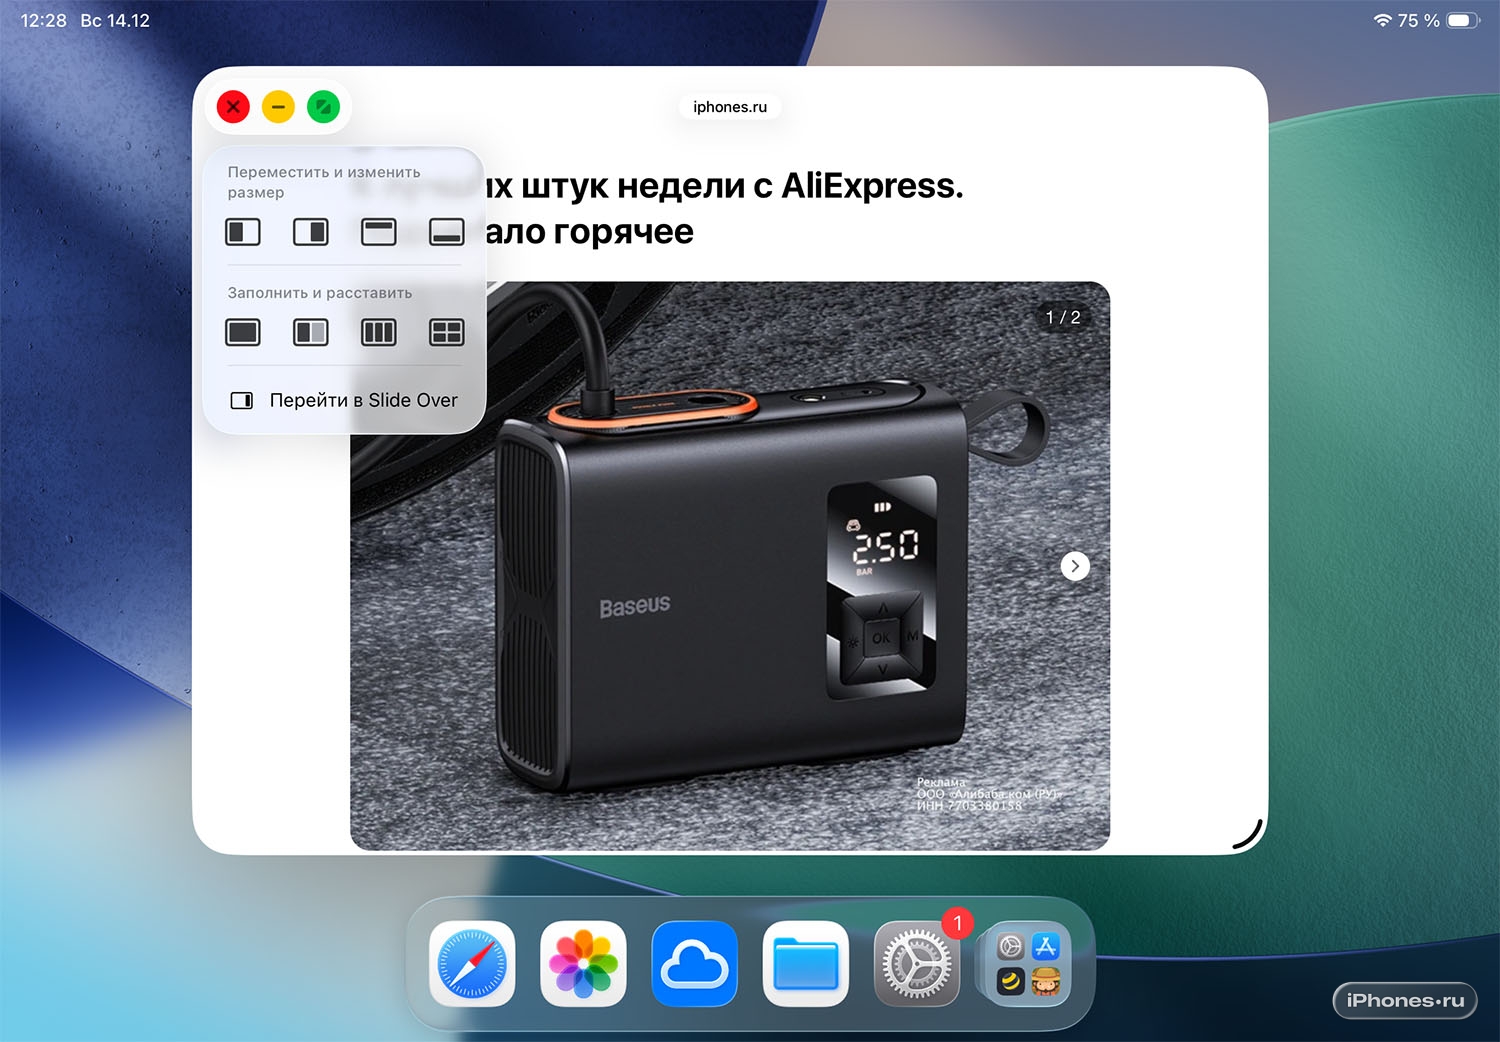Click the green full-screen window button

[x=323, y=107]
